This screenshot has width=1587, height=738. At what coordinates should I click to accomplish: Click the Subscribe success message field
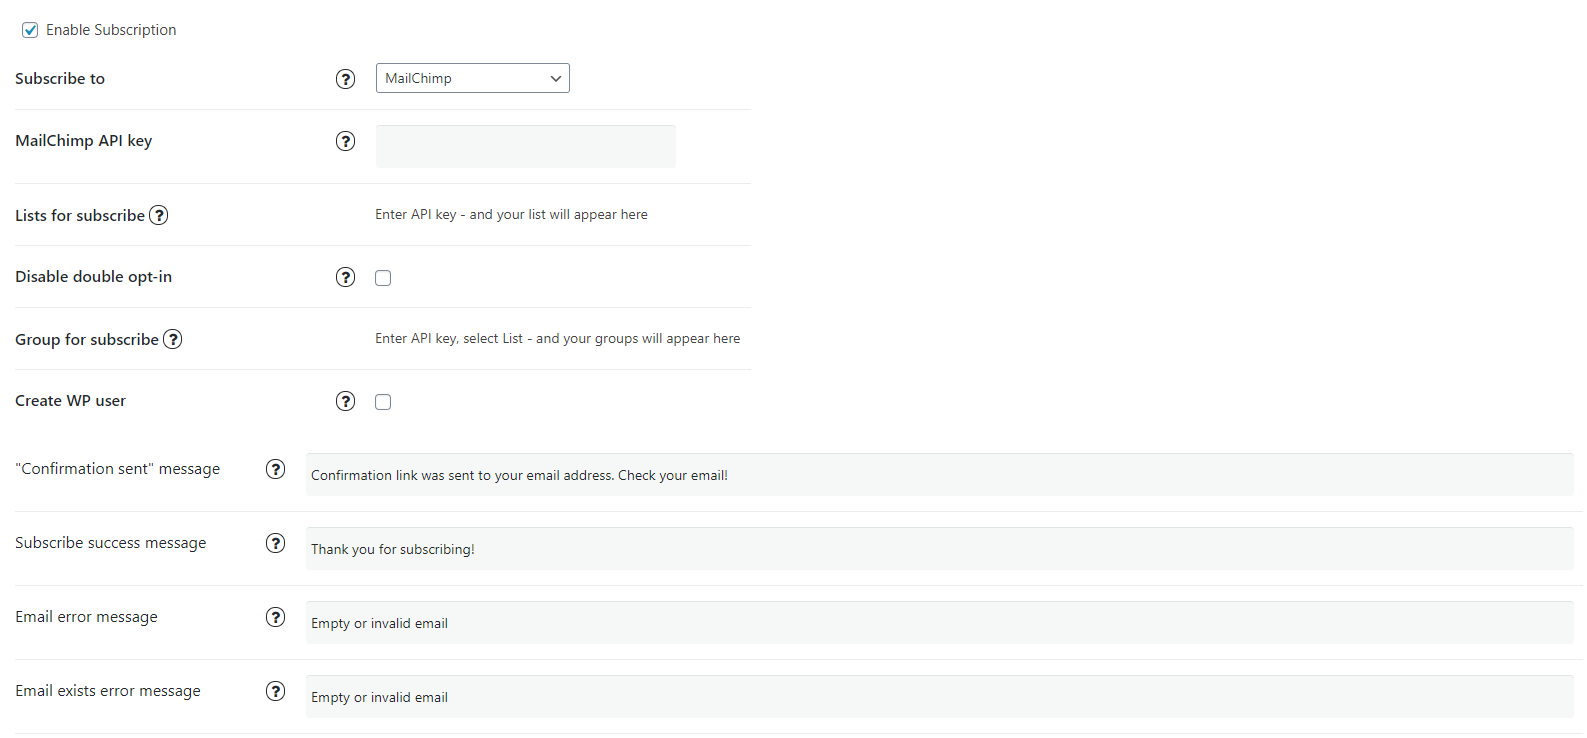[939, 549]
